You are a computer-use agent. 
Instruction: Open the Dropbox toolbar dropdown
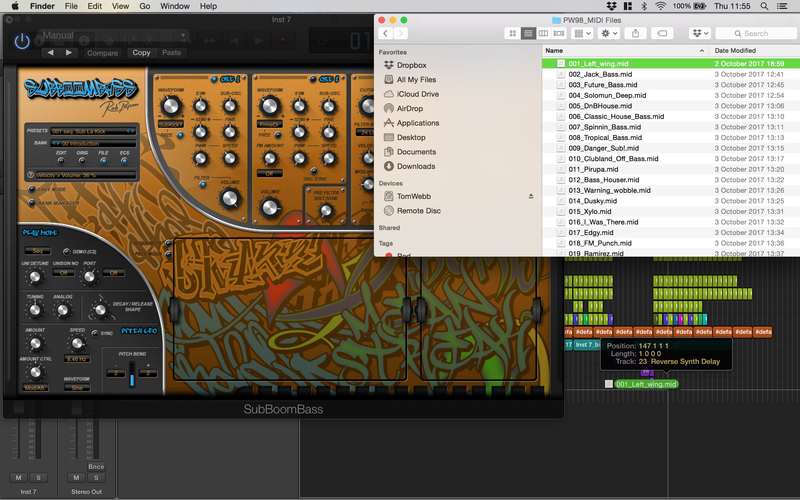point(700,33)
